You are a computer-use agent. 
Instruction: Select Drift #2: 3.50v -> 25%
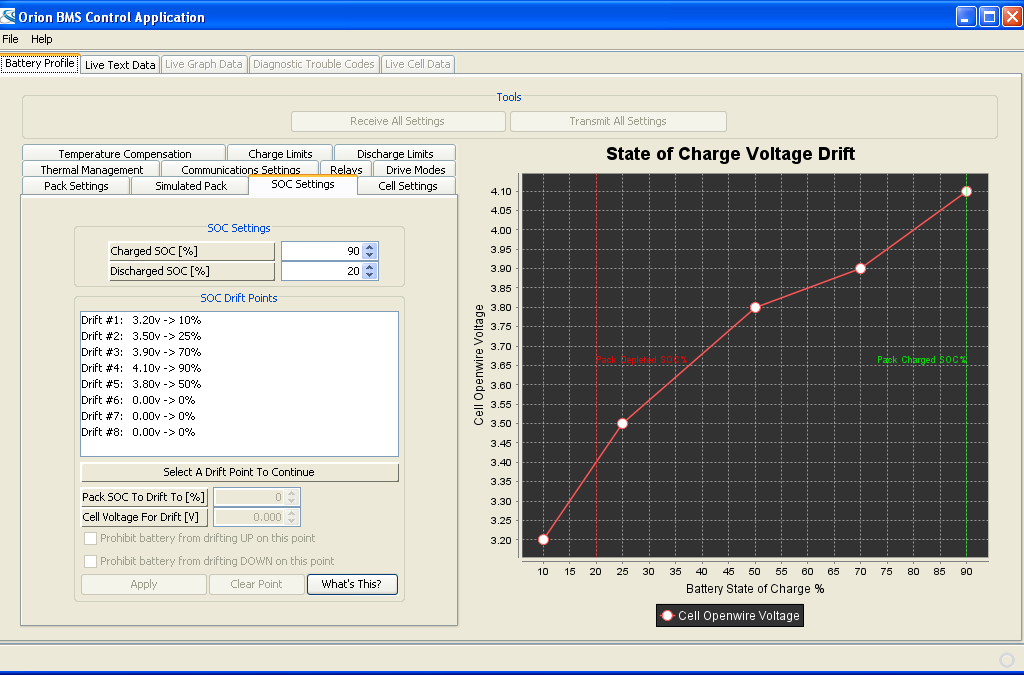(239, 336)
